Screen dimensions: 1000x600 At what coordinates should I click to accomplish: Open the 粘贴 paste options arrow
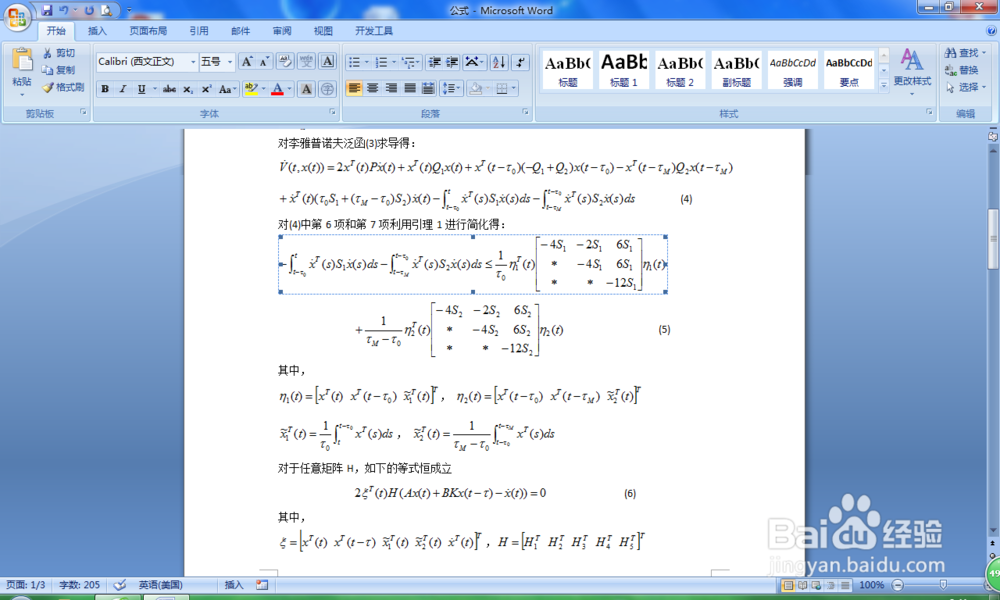(x=22, y=94)
